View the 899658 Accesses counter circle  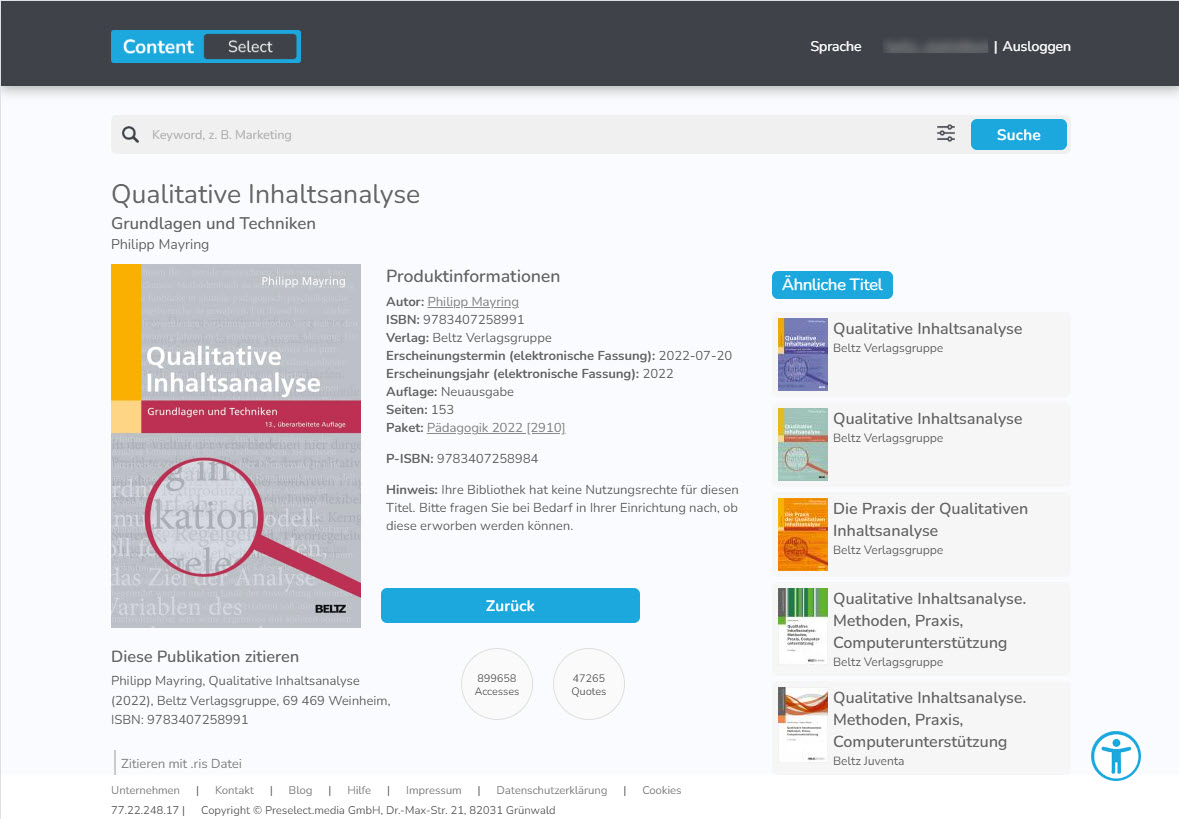(497, 684)
